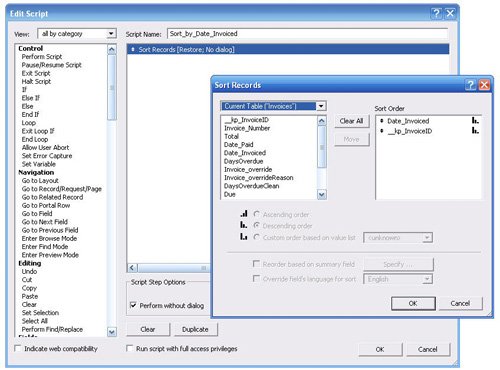The width and height of the screenshot is (500, 370).
Task: Open the English language dropdown
Action: [427, 279]
